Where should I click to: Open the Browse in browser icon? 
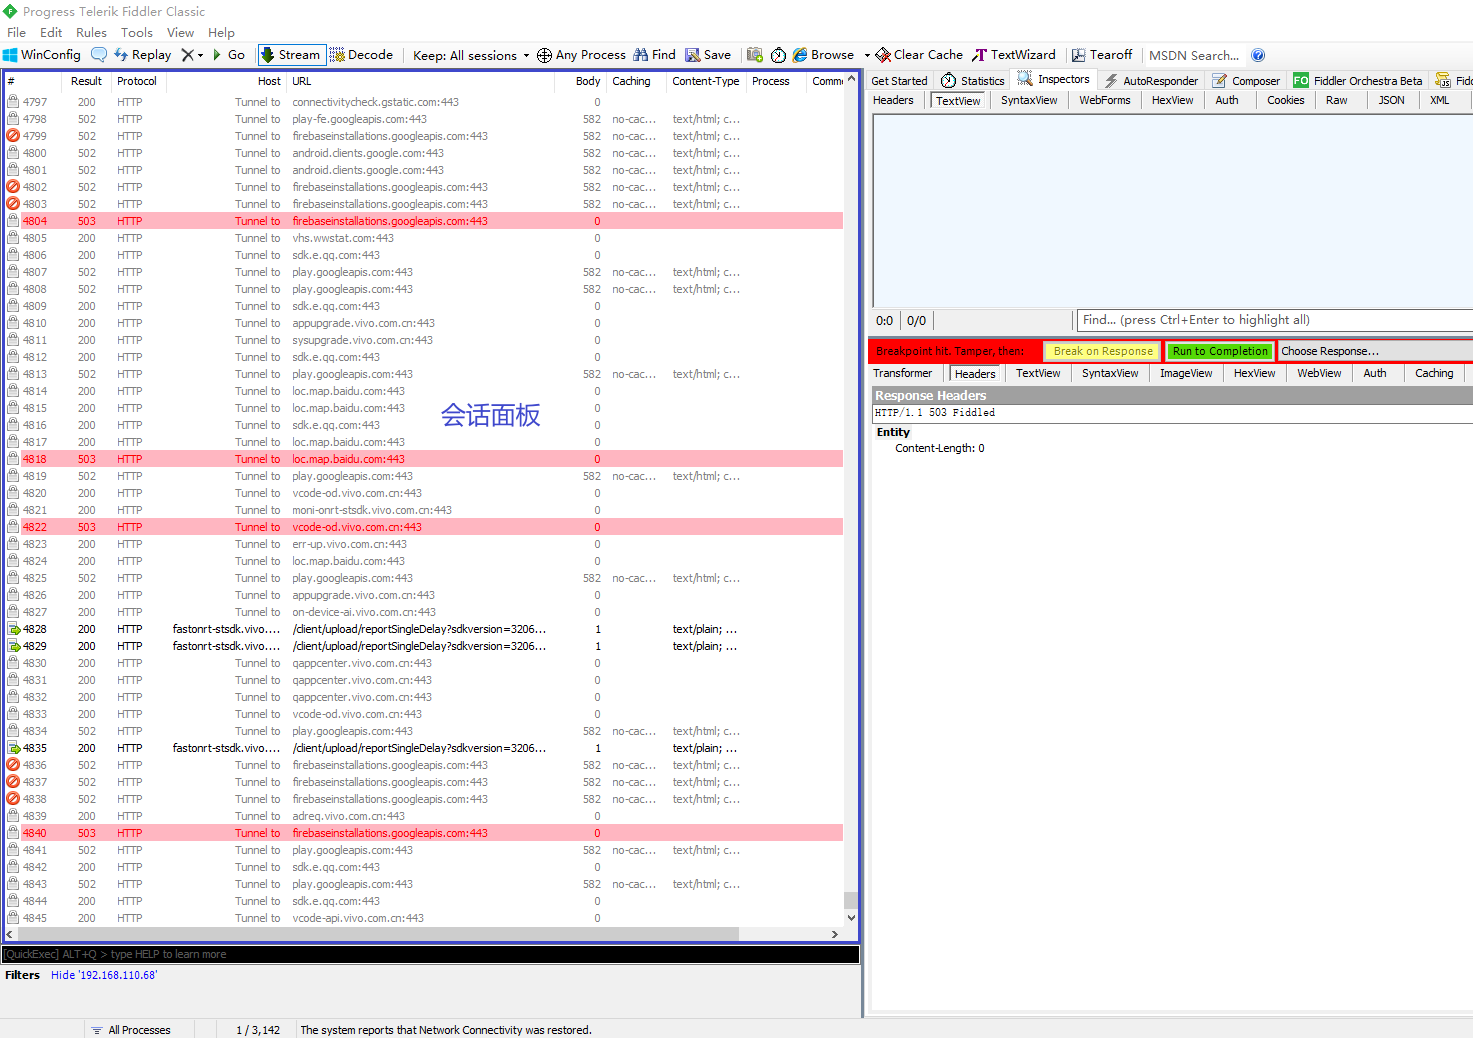pyautogui.click(x=823, y=55)
